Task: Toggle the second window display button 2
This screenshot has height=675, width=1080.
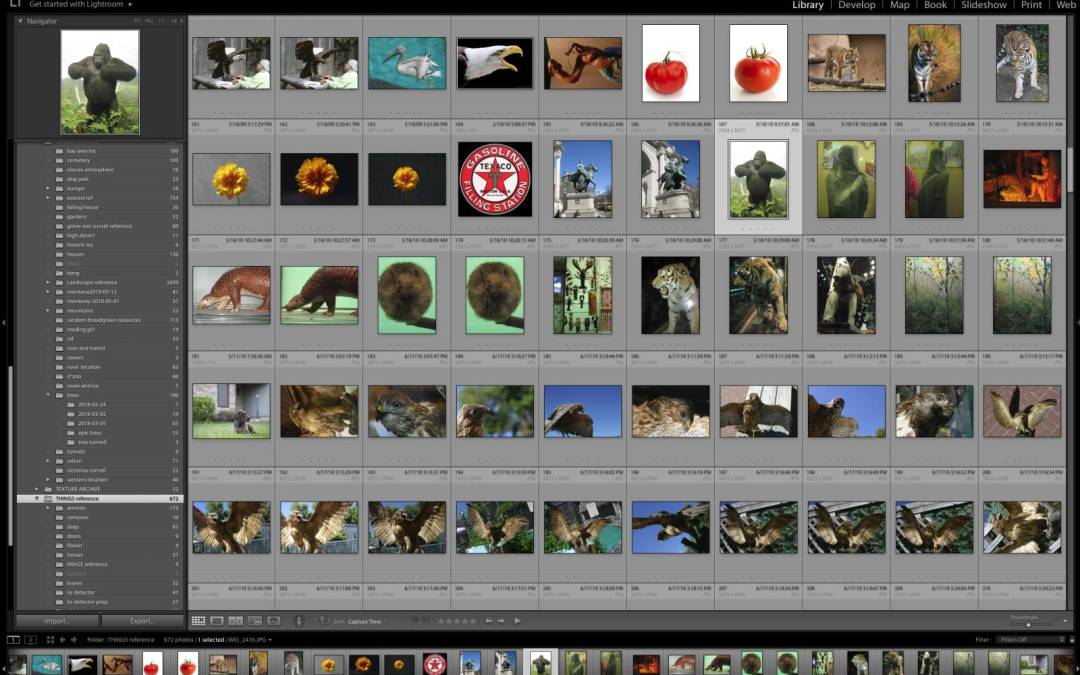Action: [31, 639]
